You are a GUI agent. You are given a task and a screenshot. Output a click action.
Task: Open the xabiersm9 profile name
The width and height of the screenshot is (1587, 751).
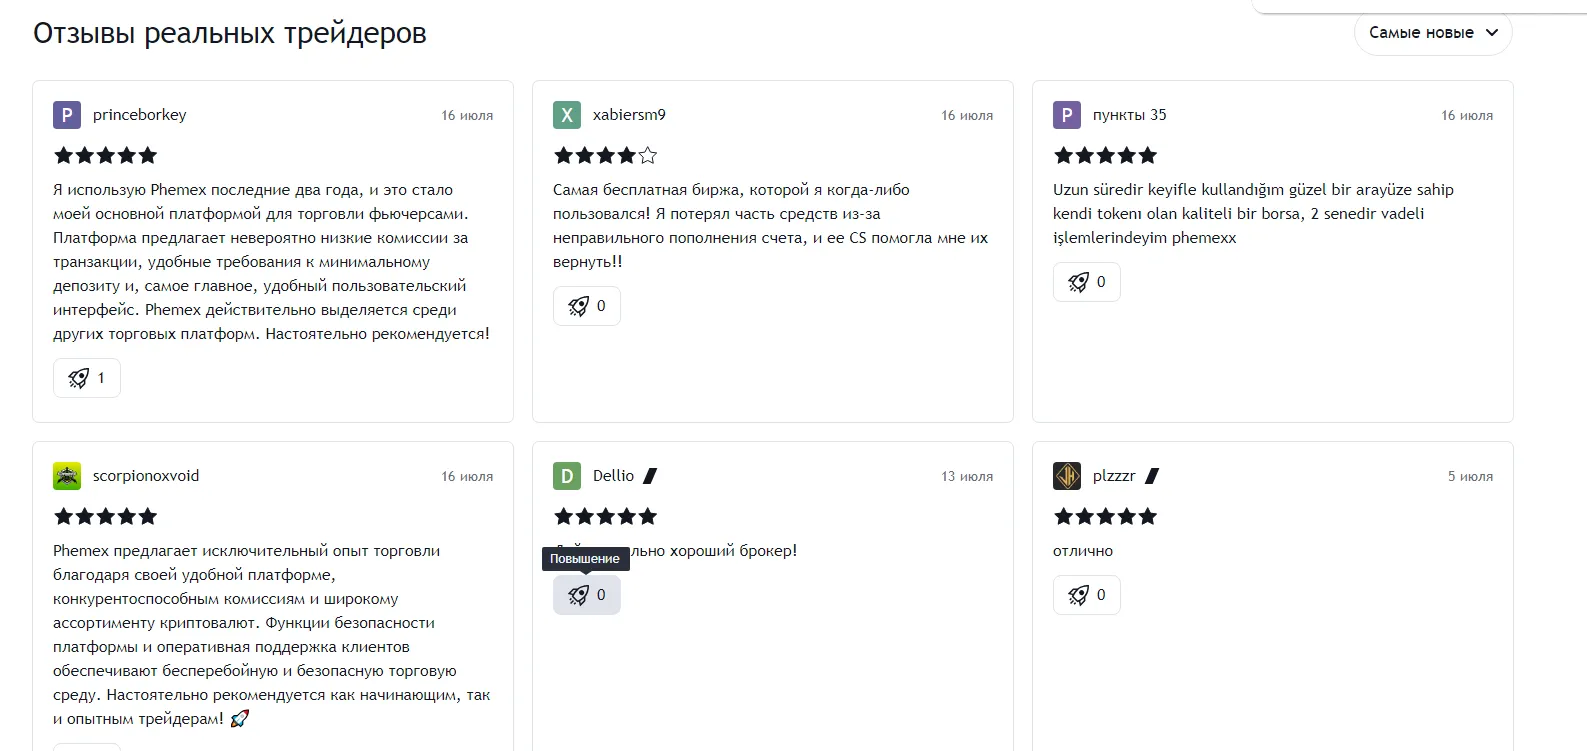click(629, 115)
